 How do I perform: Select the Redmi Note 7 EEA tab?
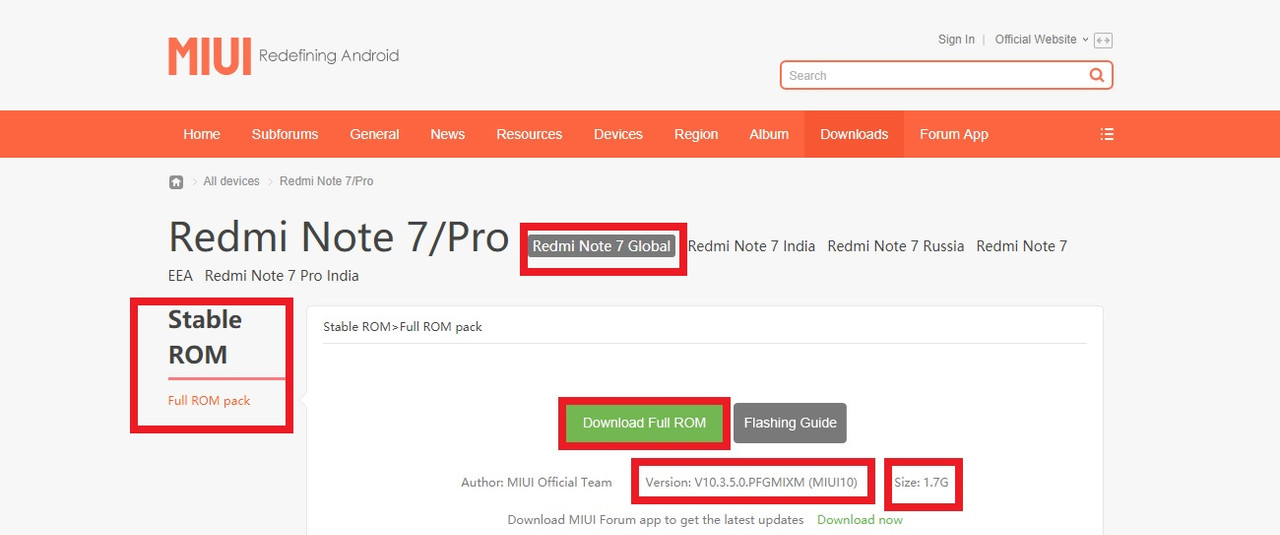tap(1021, 246)
